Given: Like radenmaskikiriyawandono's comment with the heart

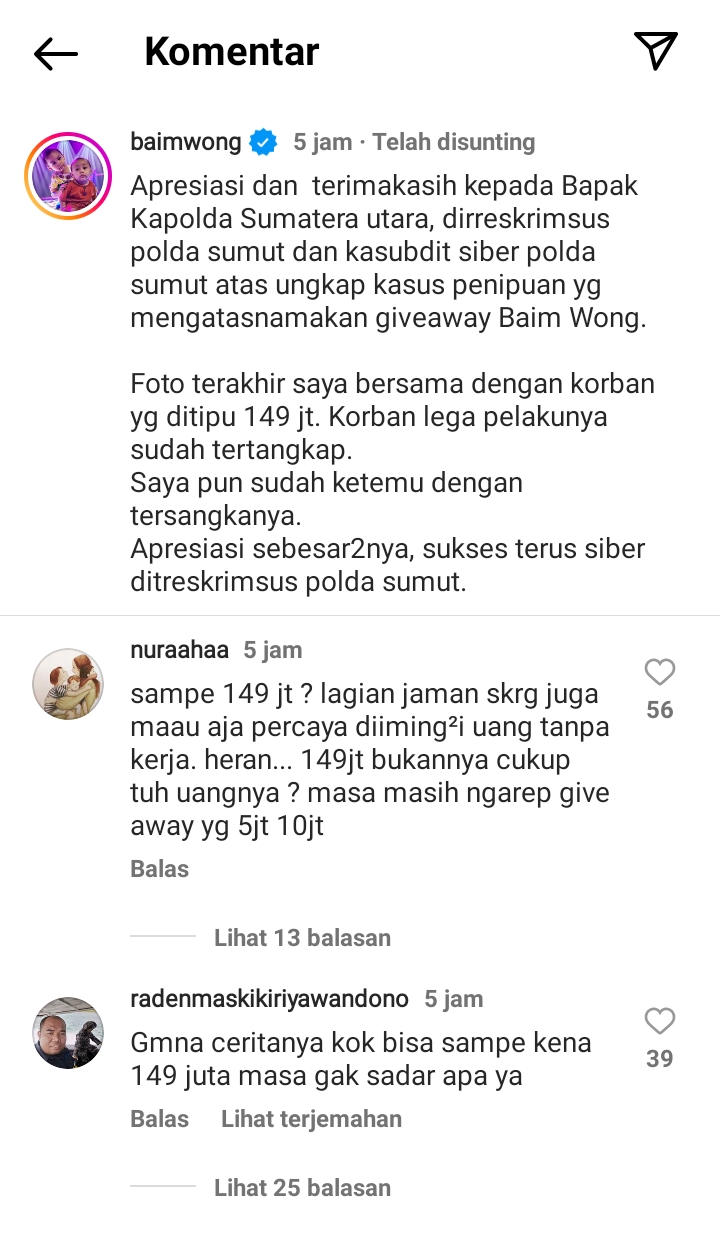Looking at the screenshot, I should pos(660,1021).
